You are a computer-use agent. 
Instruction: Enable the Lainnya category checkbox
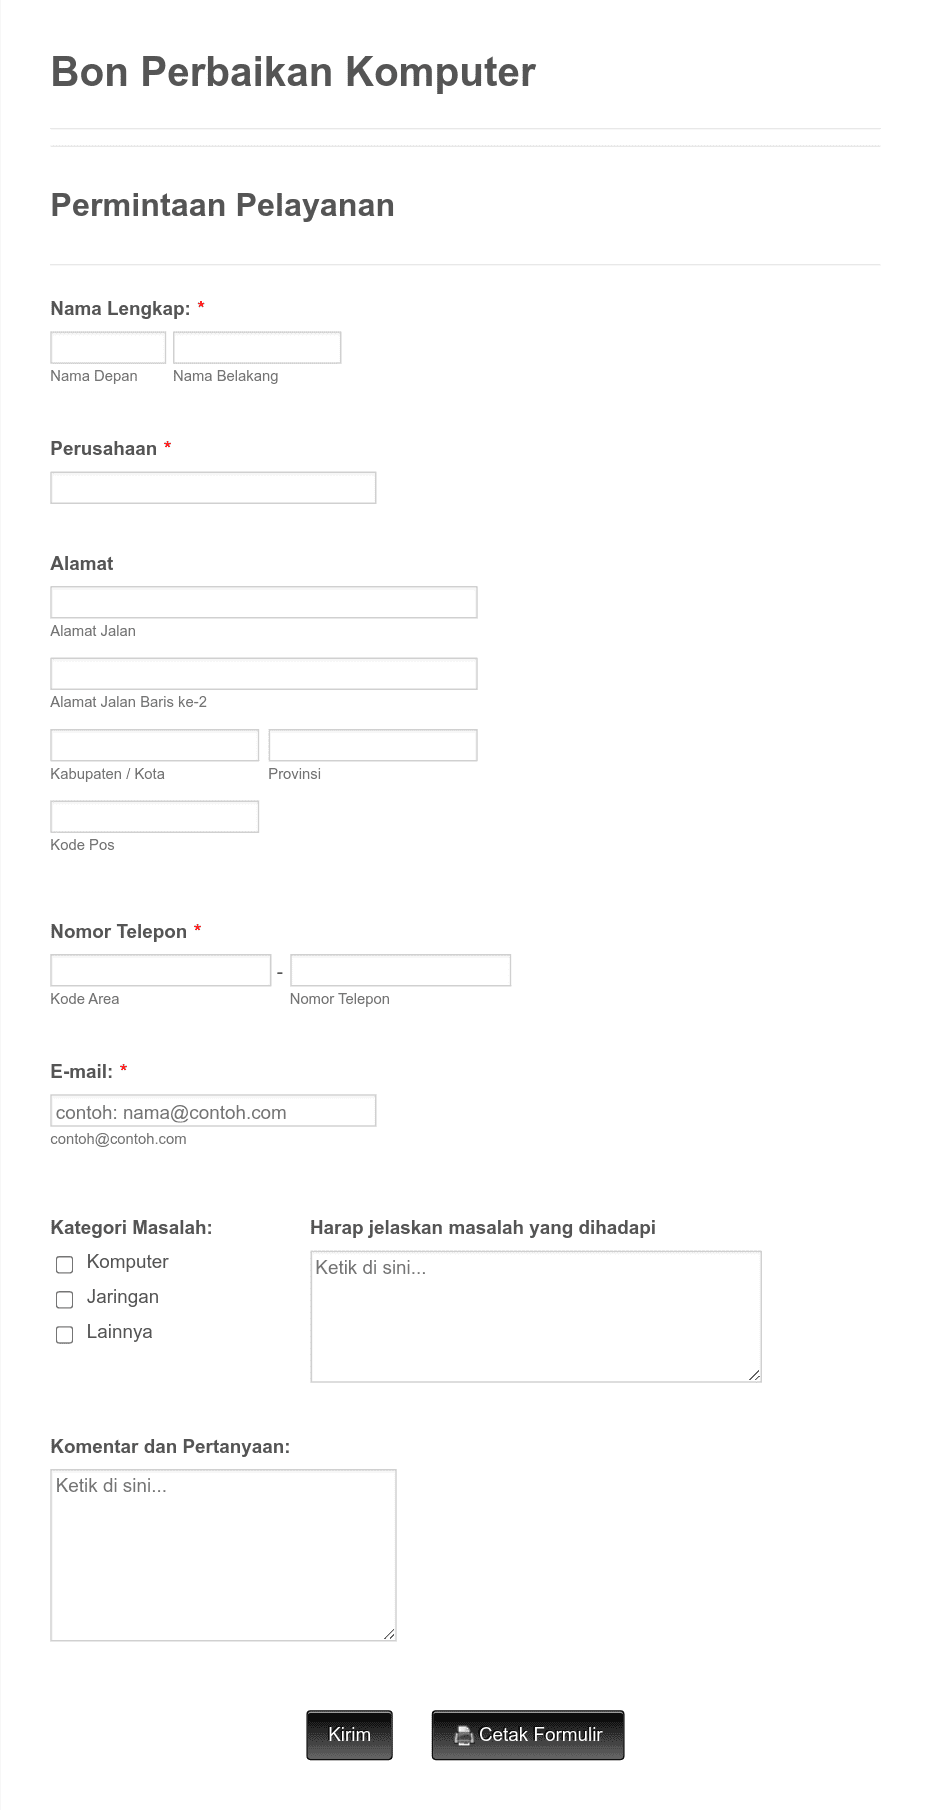(x=64, y=1334)
